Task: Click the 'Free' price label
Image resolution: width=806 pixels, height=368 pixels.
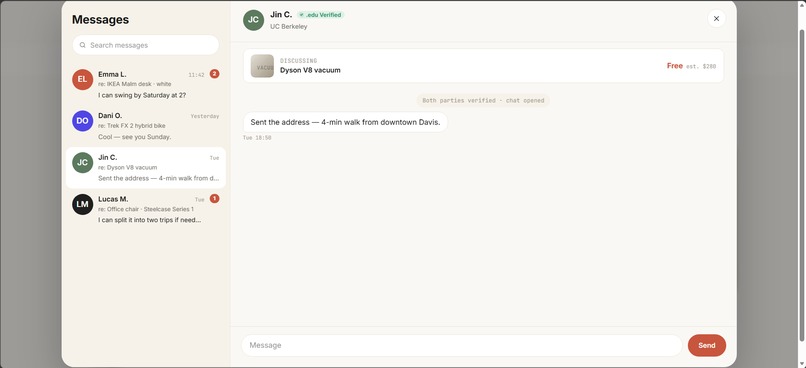Action: pos(674,66)
